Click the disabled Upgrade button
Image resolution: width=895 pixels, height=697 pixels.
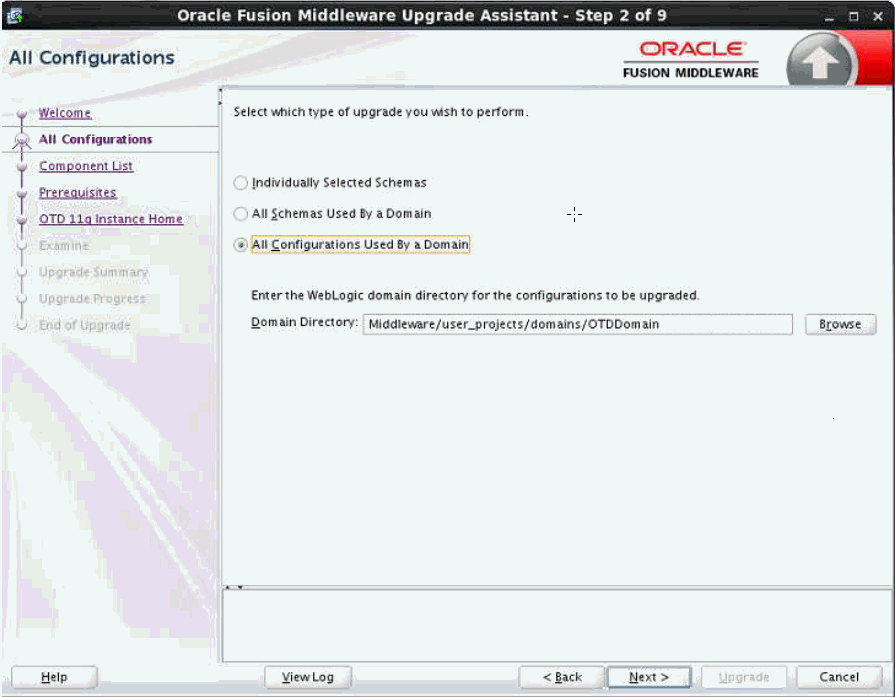point(744,677)
